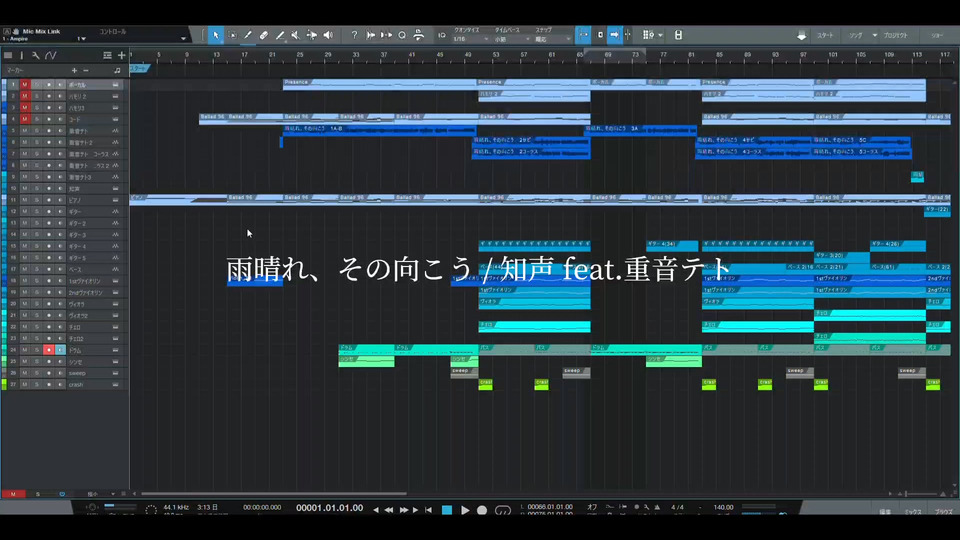Toggle the automation curve display icon
Image resolution: width=960 pixels, height=540 pixels.
click(51, 55)
